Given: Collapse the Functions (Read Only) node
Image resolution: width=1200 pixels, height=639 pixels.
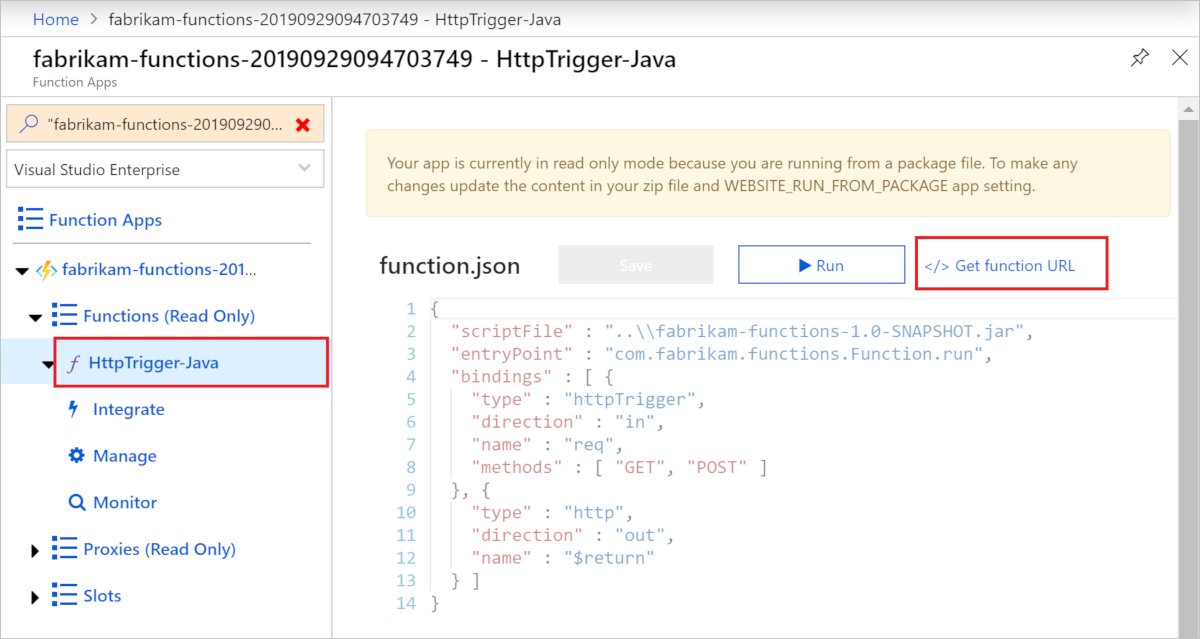Looking at the screenshot, I should click(x=36, y=317).
